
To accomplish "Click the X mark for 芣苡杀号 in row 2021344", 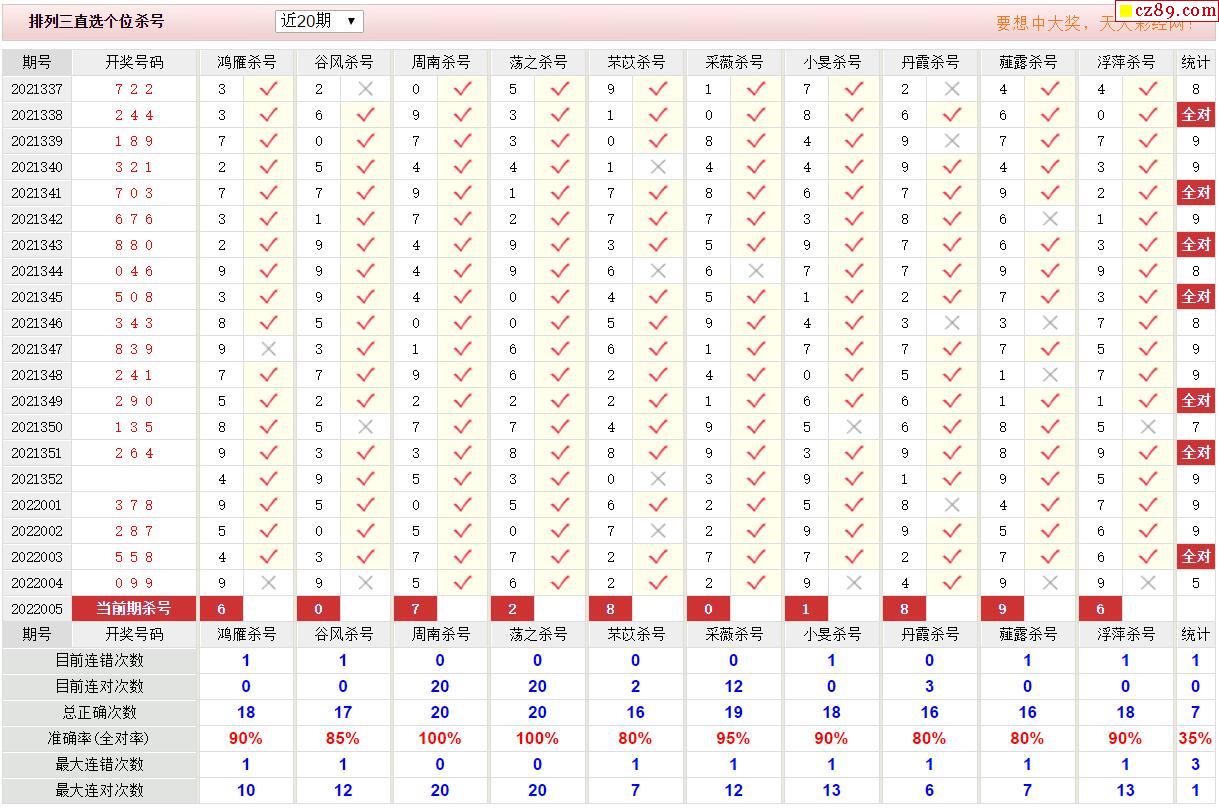I will point(658,271).
